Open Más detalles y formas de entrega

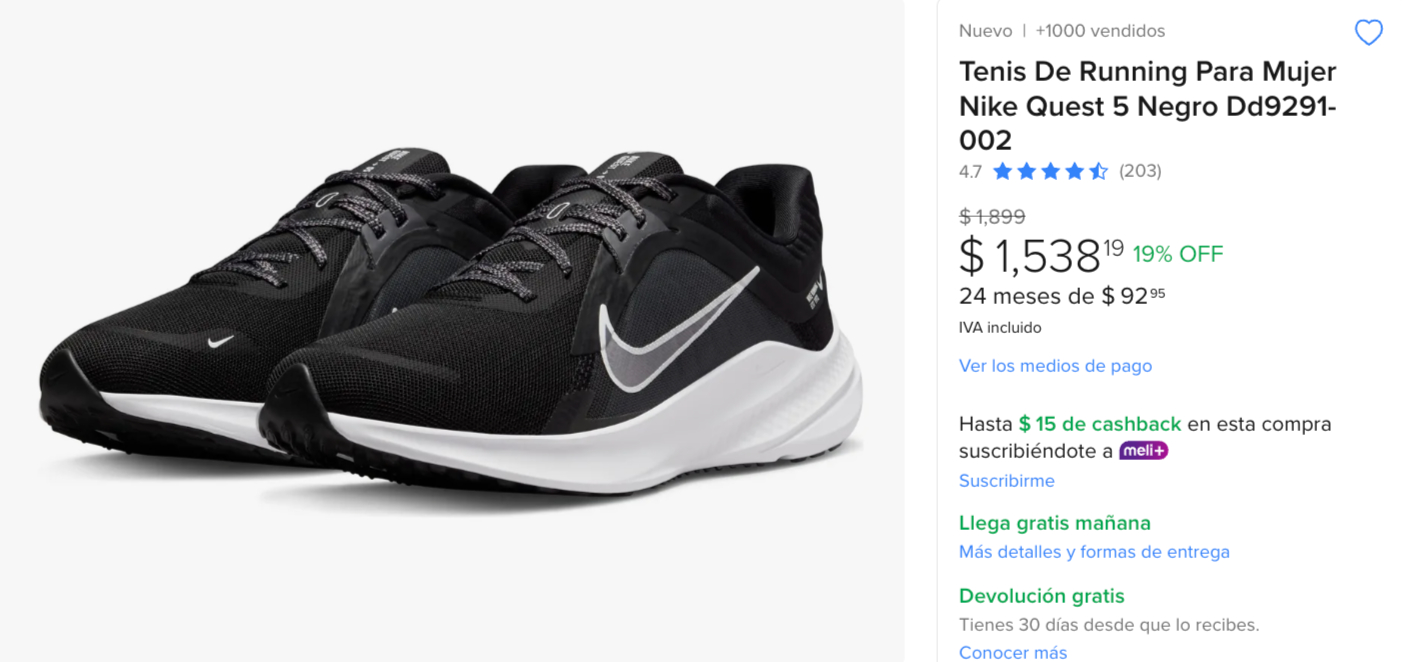(1094, 552)
